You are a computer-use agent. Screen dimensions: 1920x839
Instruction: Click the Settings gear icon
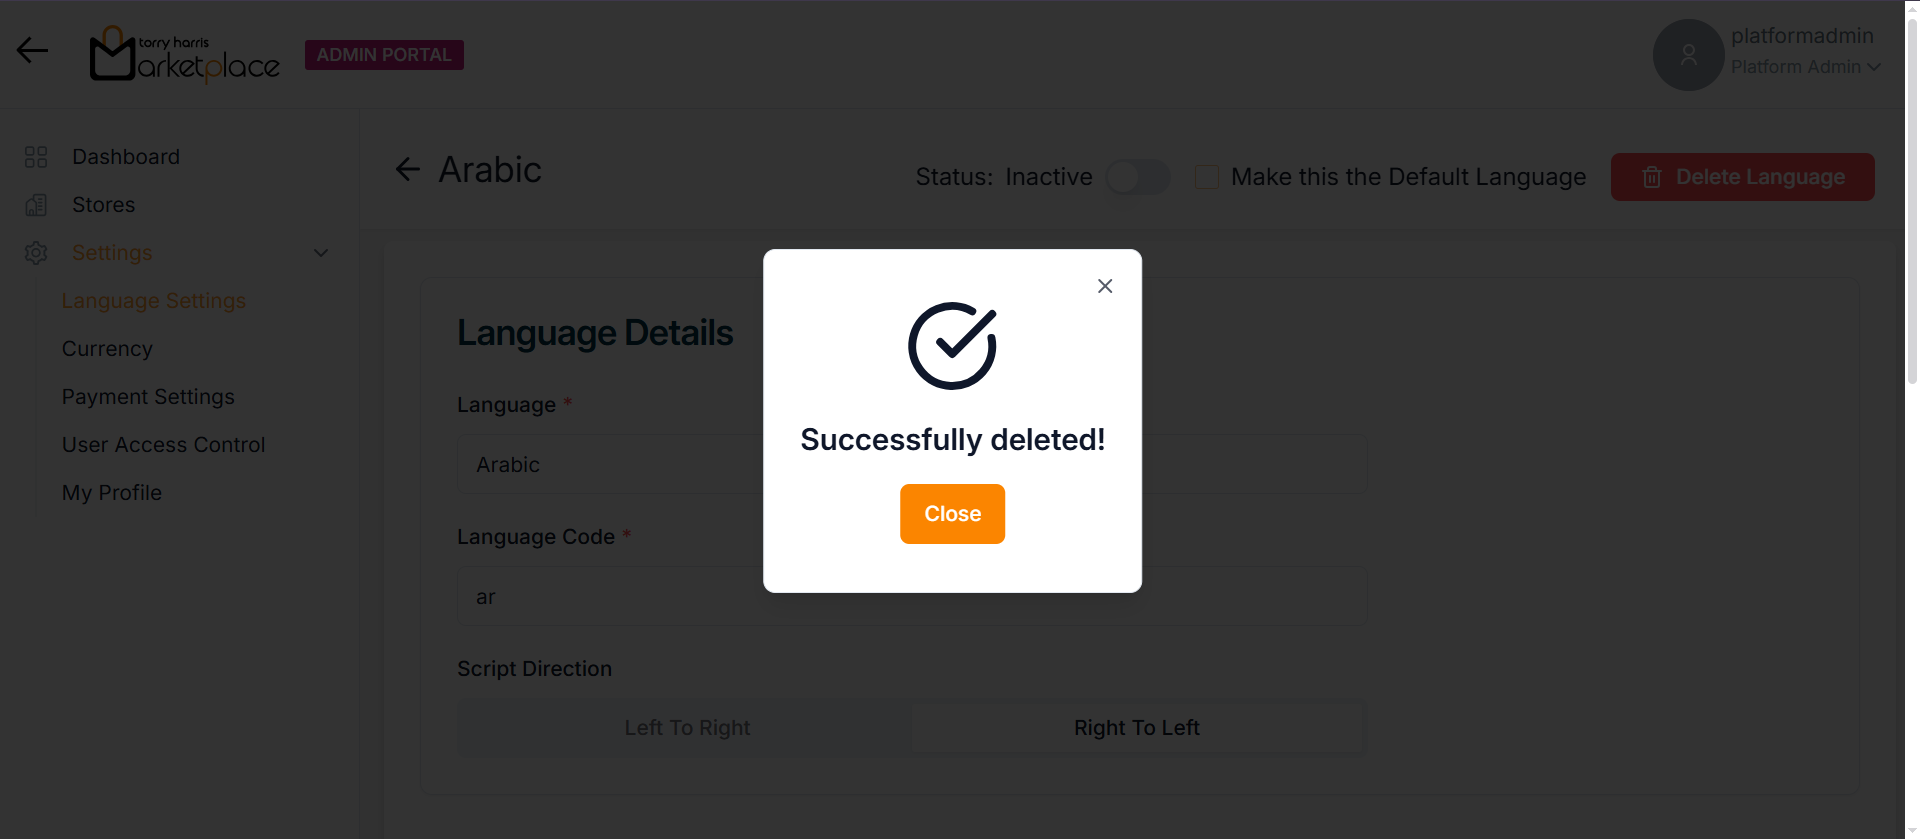tap(36, 253)
